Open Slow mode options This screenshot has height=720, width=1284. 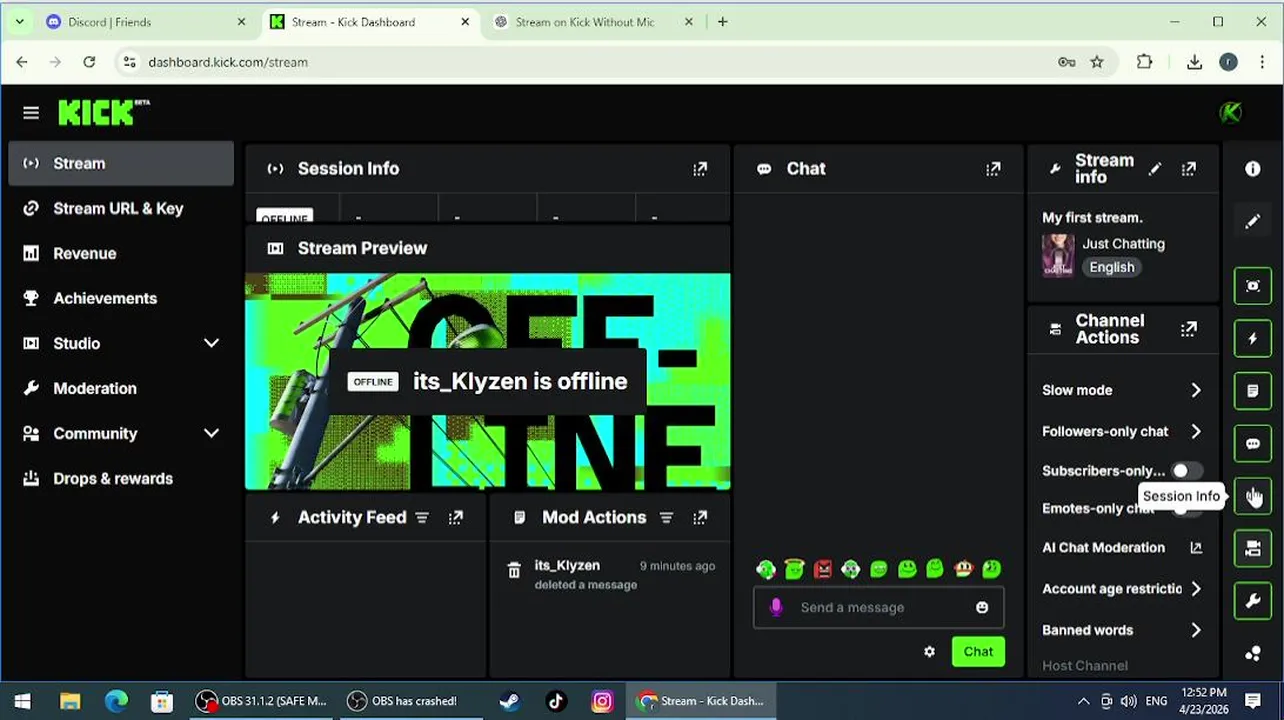point(1122,390)
